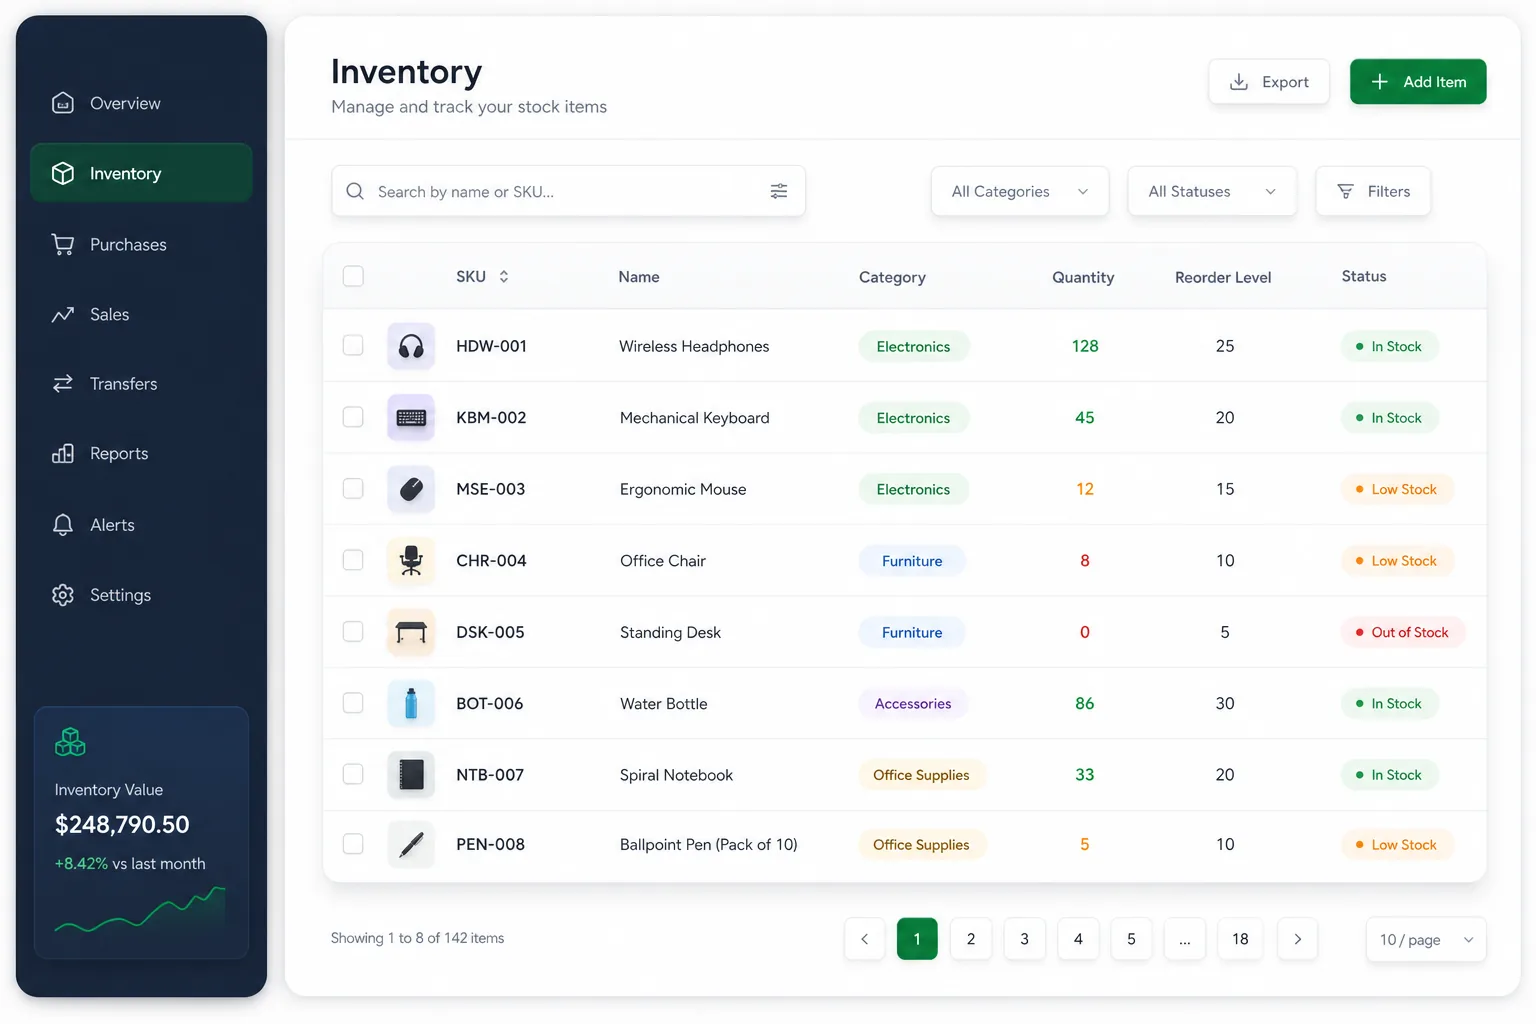This screenshot has width=1536, height=1024.
Task: Open the Sales section
Action: (x=141, y=314)
